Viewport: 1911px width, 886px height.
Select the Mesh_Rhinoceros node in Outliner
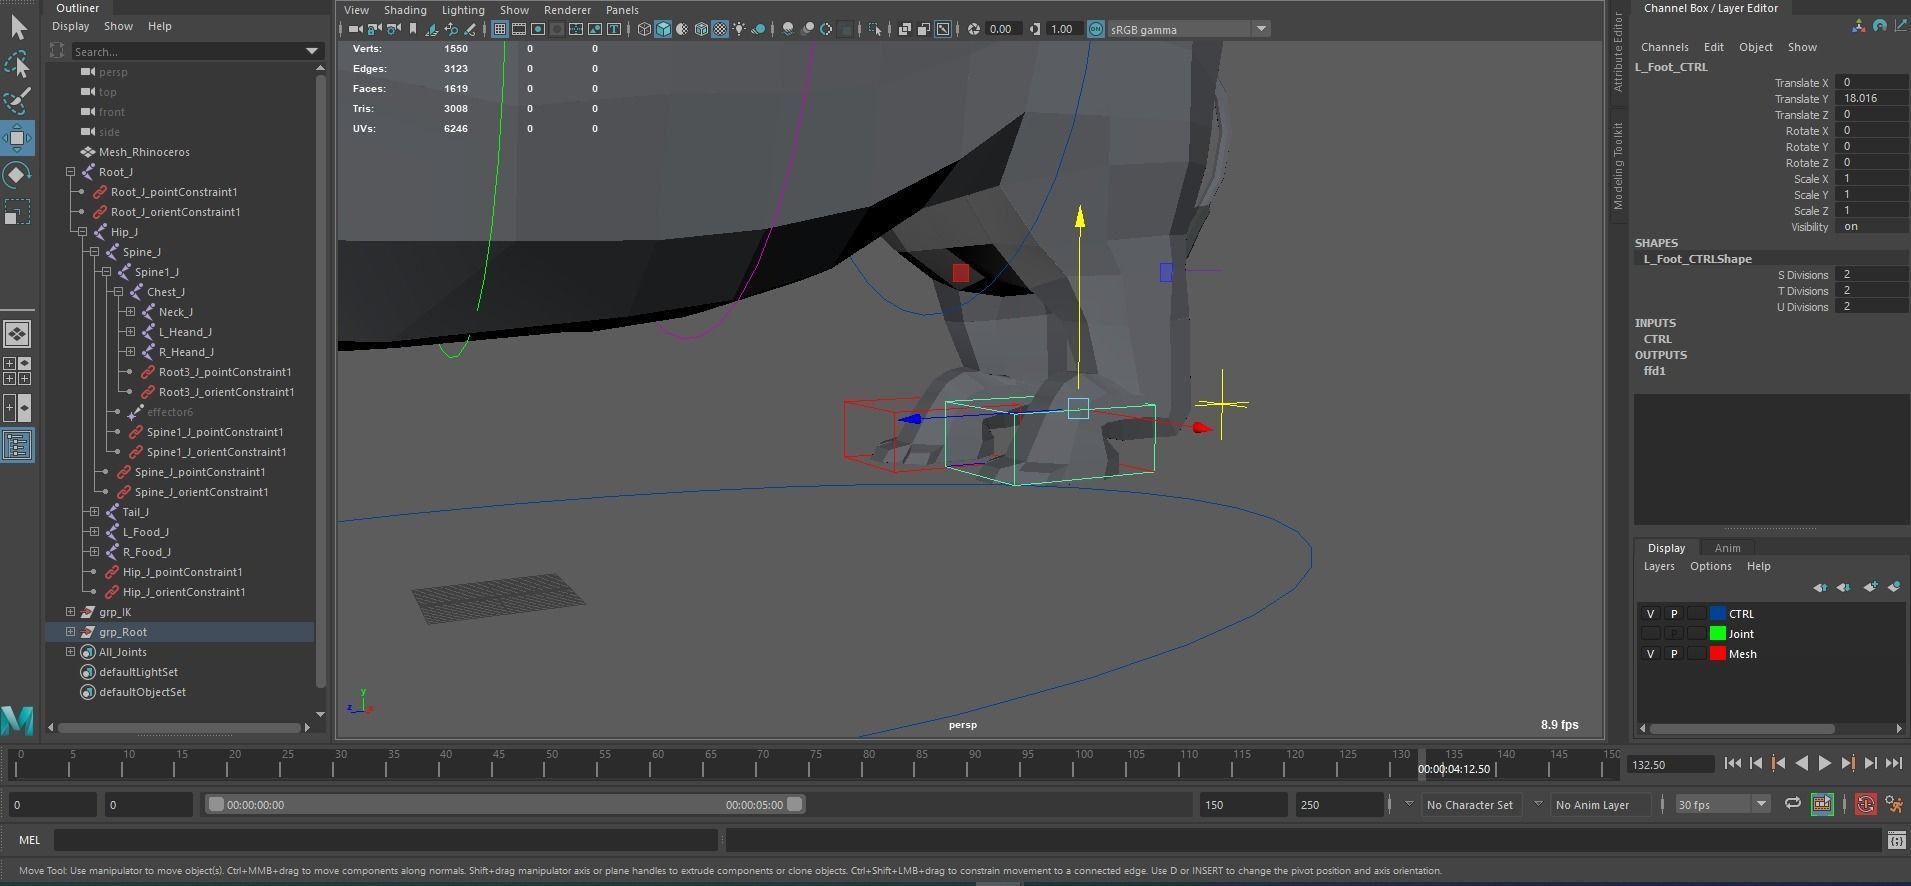(x=144, y=152)
